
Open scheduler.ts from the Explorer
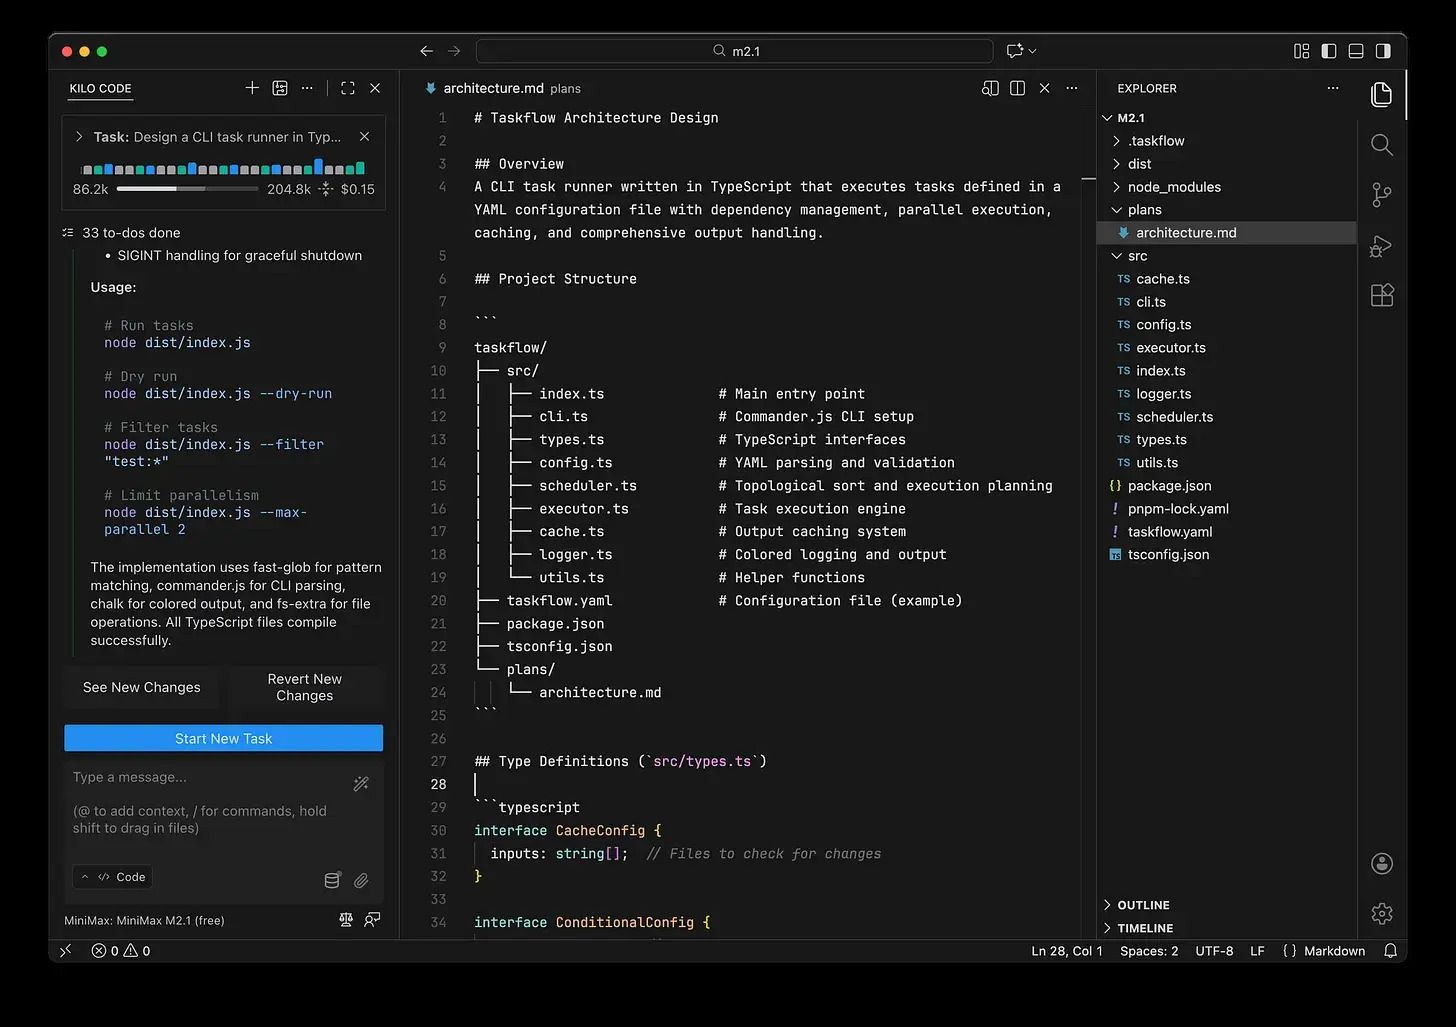pos(1174,417)
